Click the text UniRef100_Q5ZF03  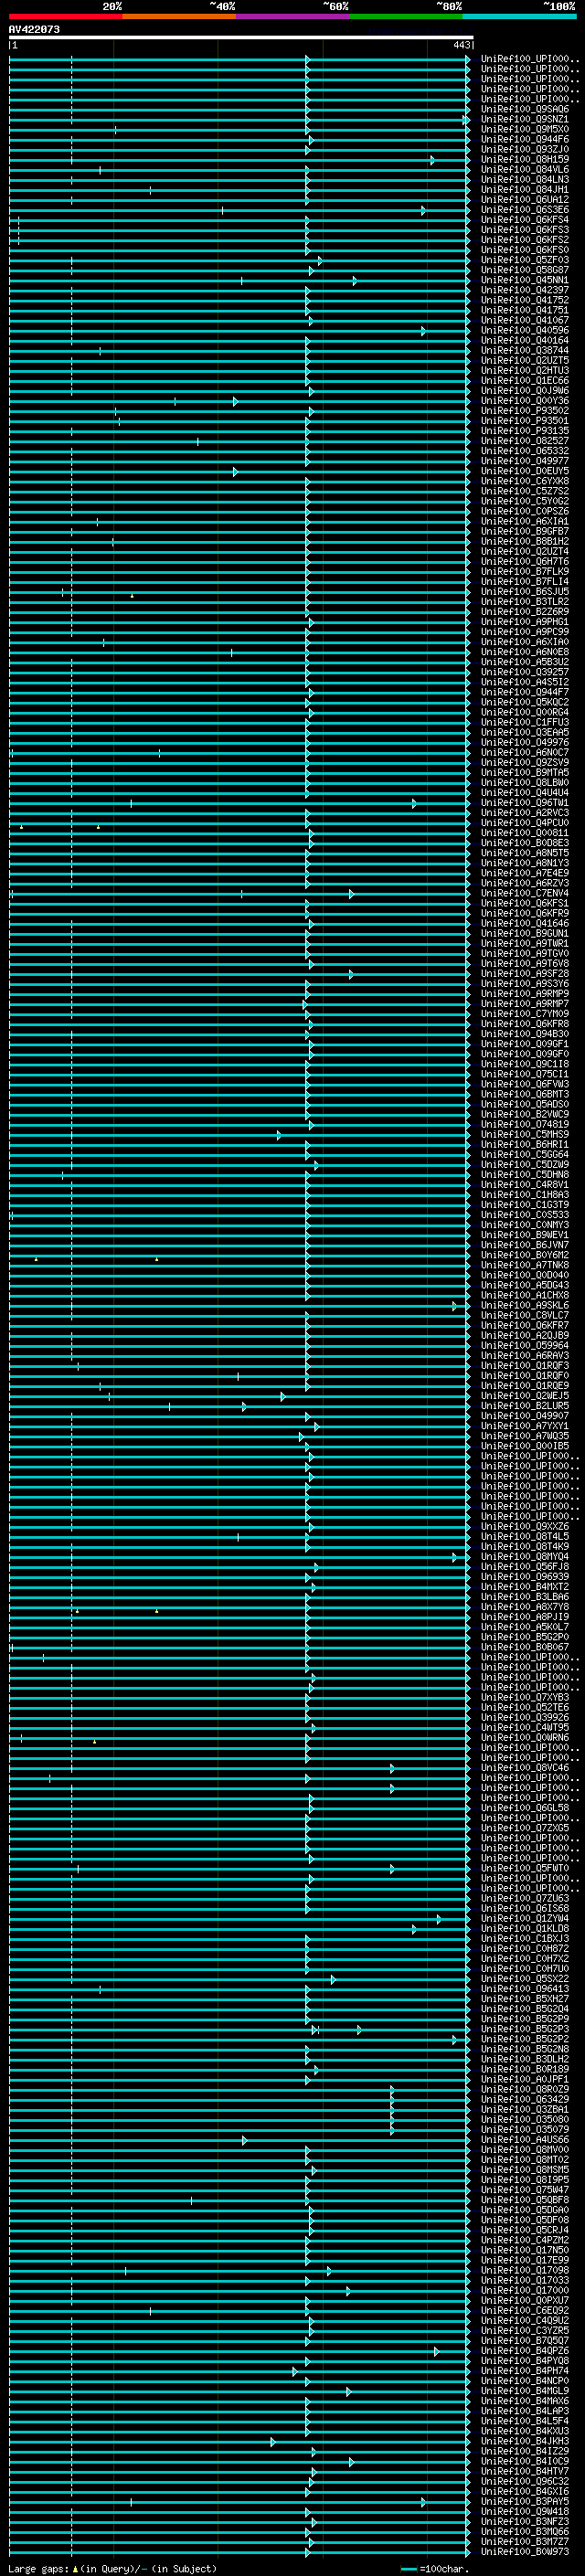[524, 260]
